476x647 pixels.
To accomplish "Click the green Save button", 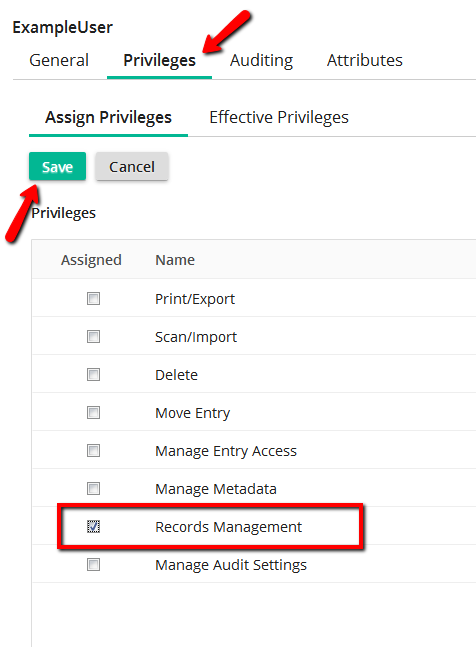I will coord(57,166).
